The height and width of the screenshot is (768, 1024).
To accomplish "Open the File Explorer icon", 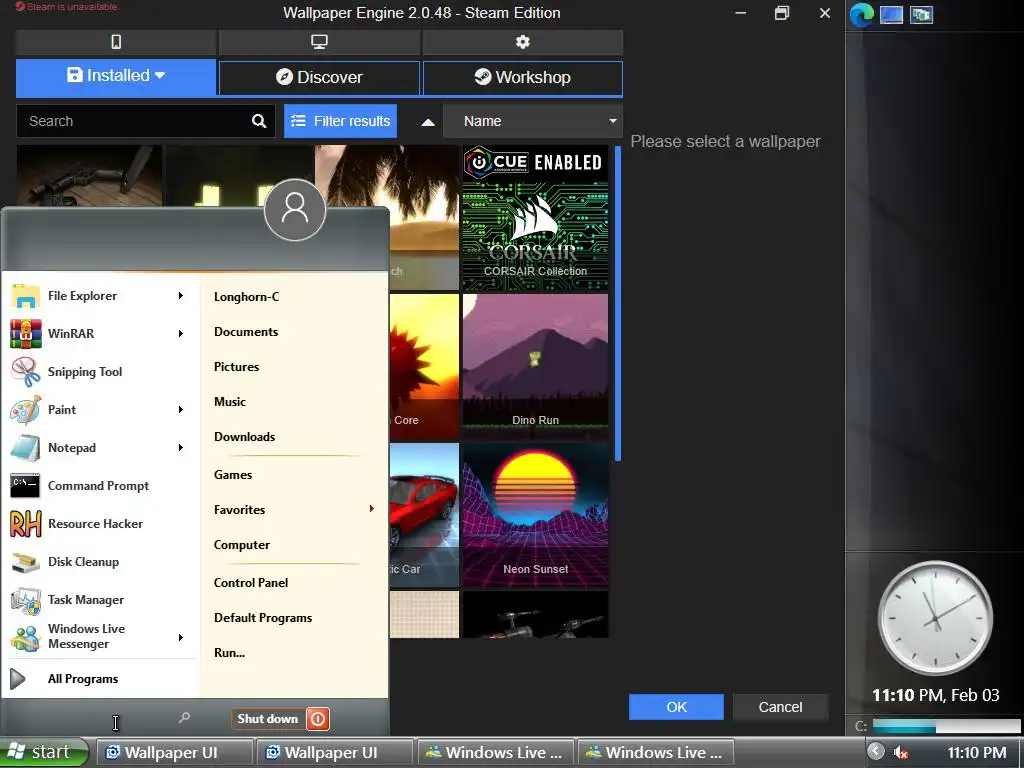I will tap(25, 296).
